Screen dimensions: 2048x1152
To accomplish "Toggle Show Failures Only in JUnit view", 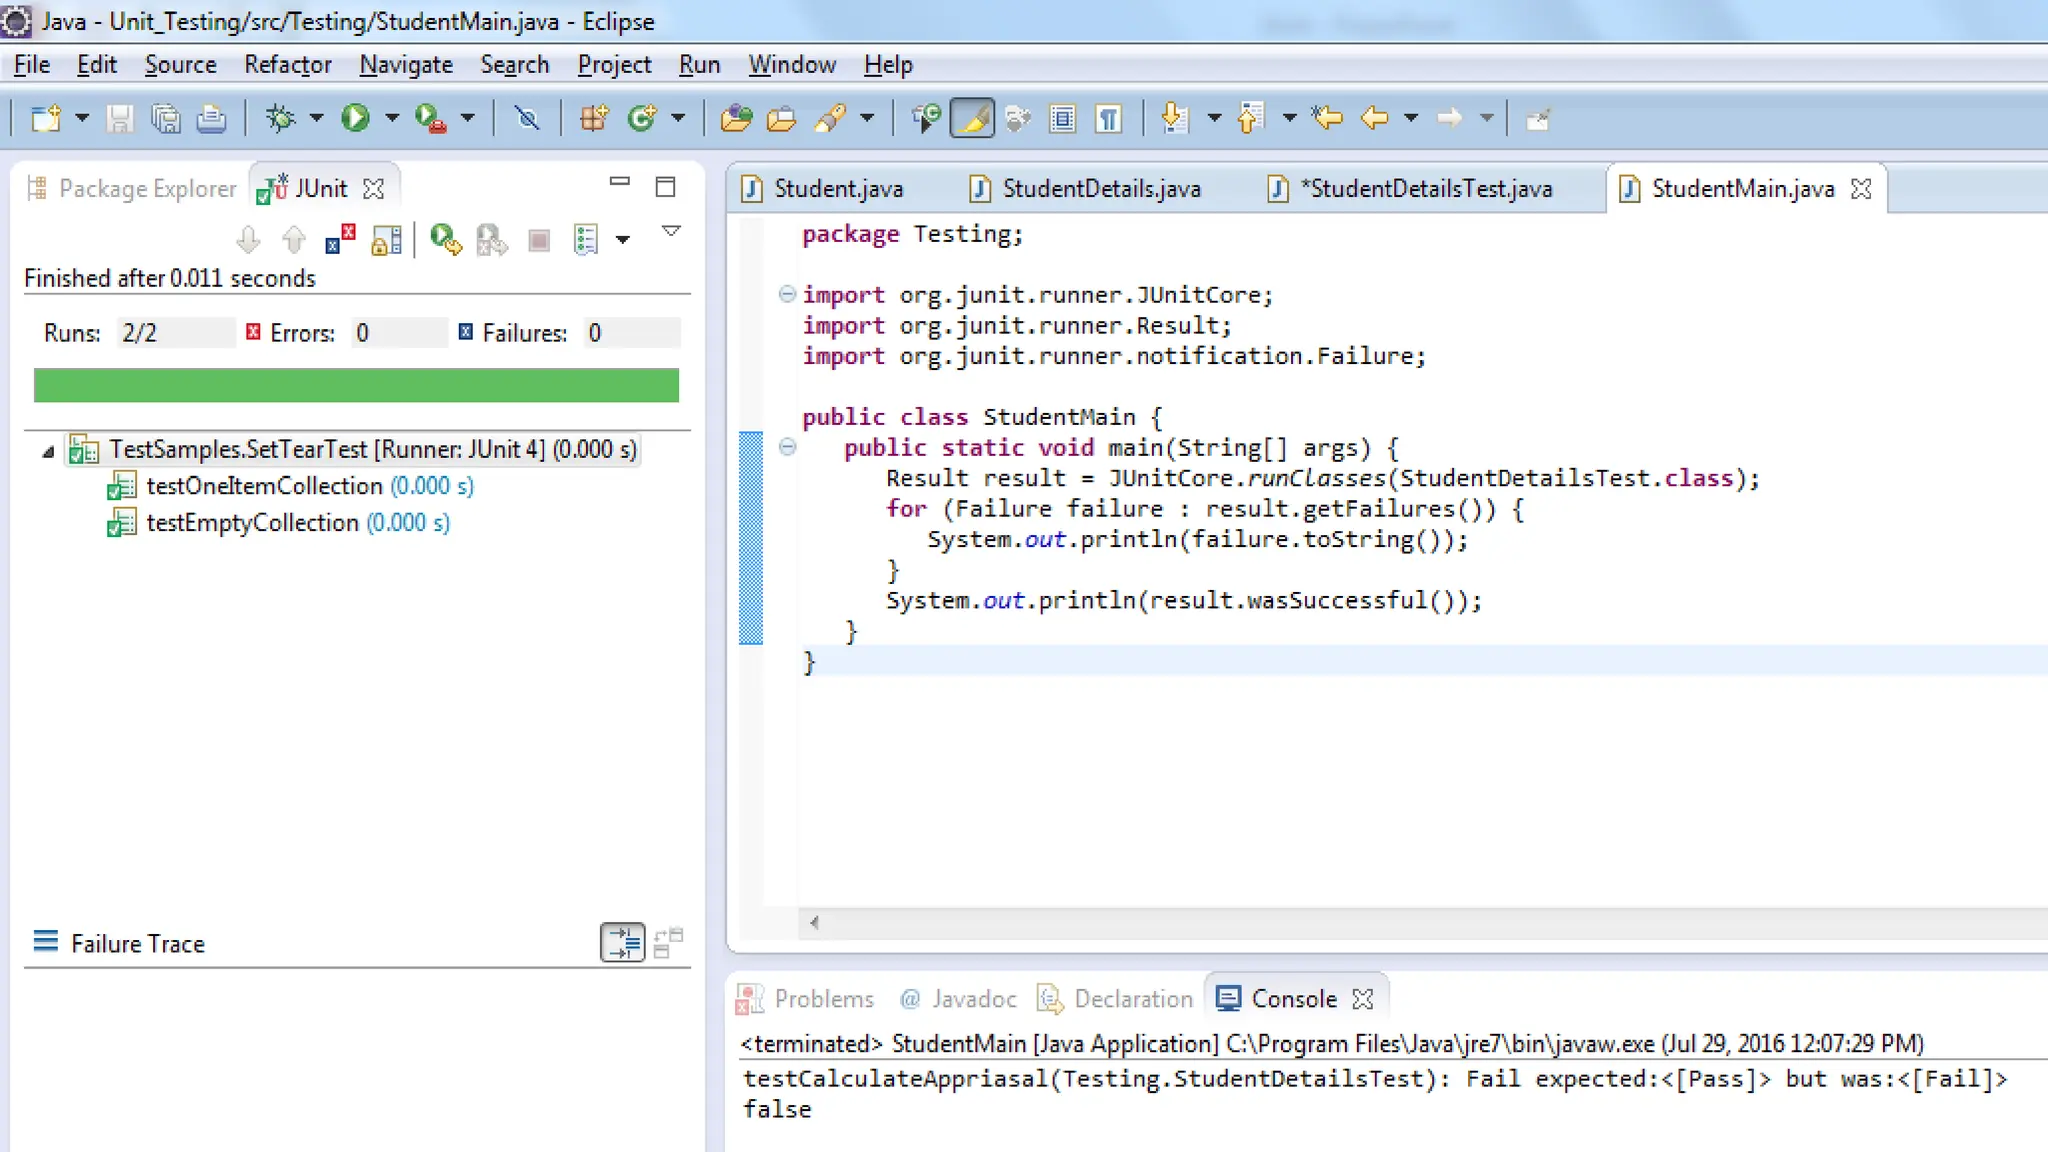I will (x=340, y=240).
